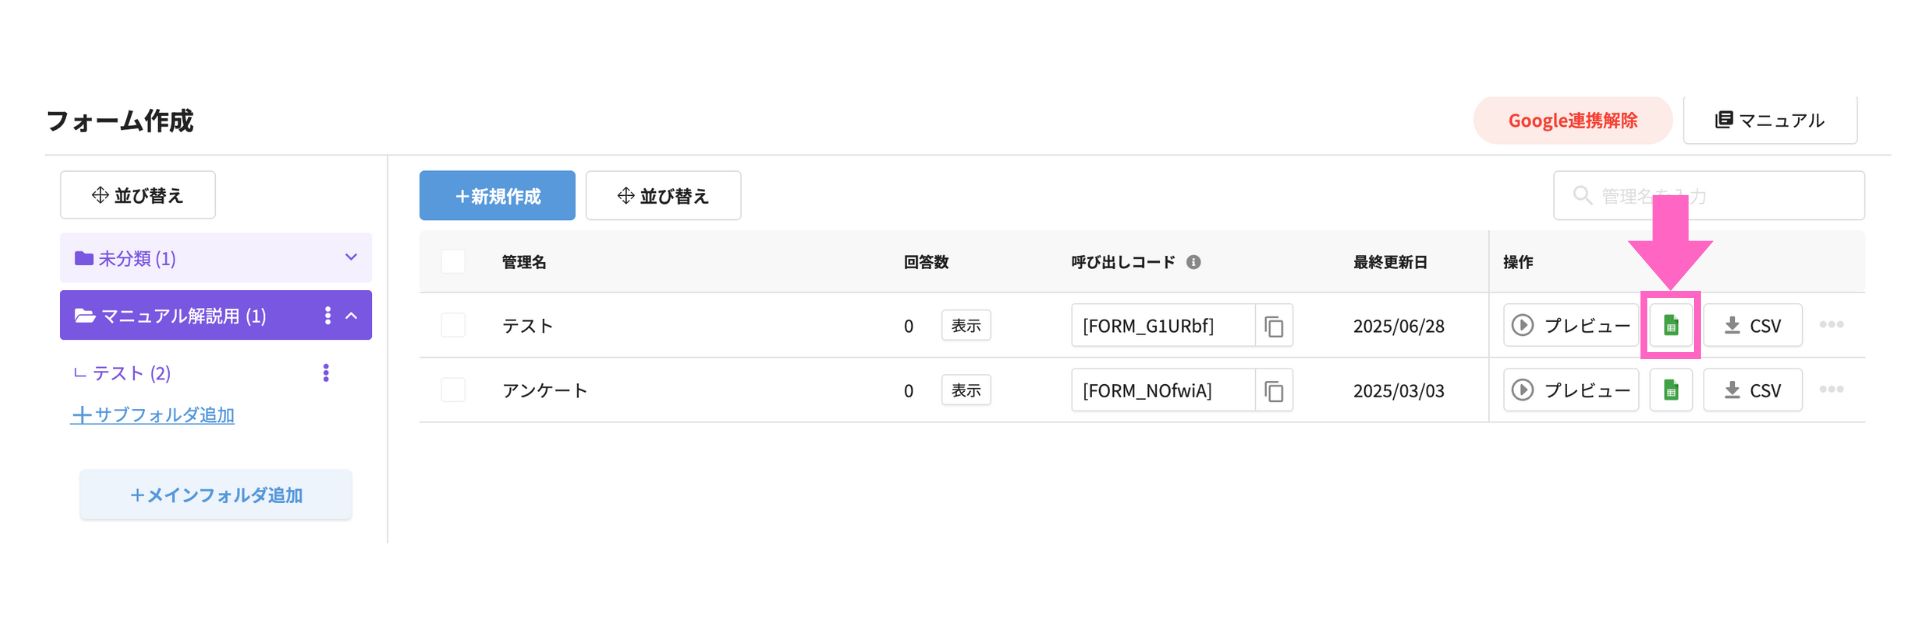1920x640 pixels.
Task: Select the テスト (2) subfolder
Action: 132,373
